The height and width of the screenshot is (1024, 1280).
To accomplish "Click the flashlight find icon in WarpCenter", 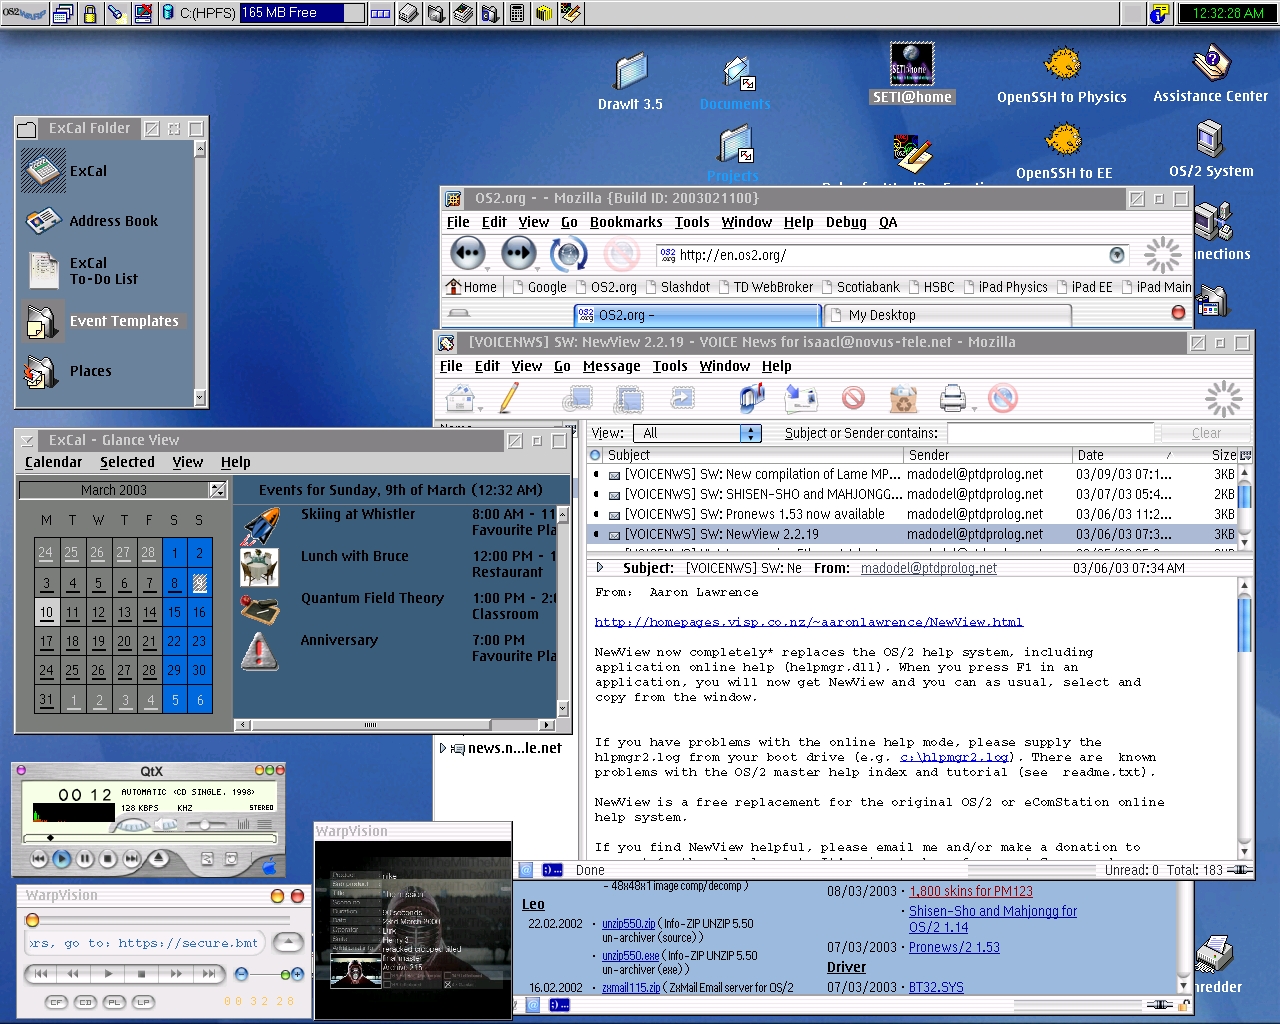I will 115,13.
